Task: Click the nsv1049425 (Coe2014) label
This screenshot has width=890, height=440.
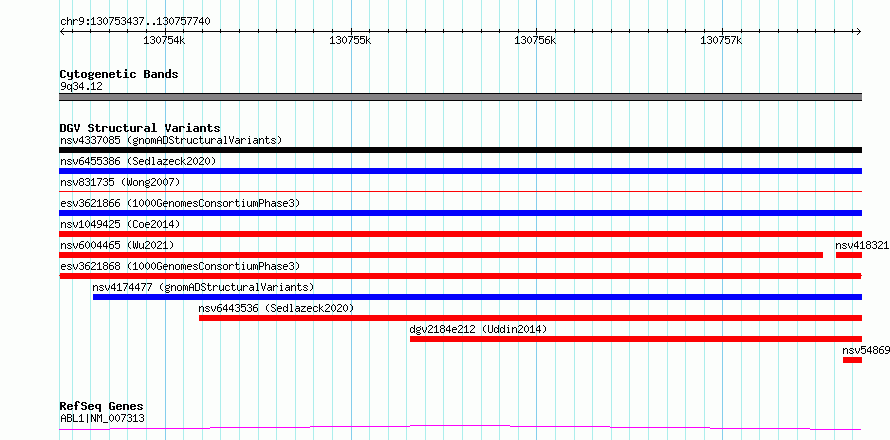Action: coord(120,224)
